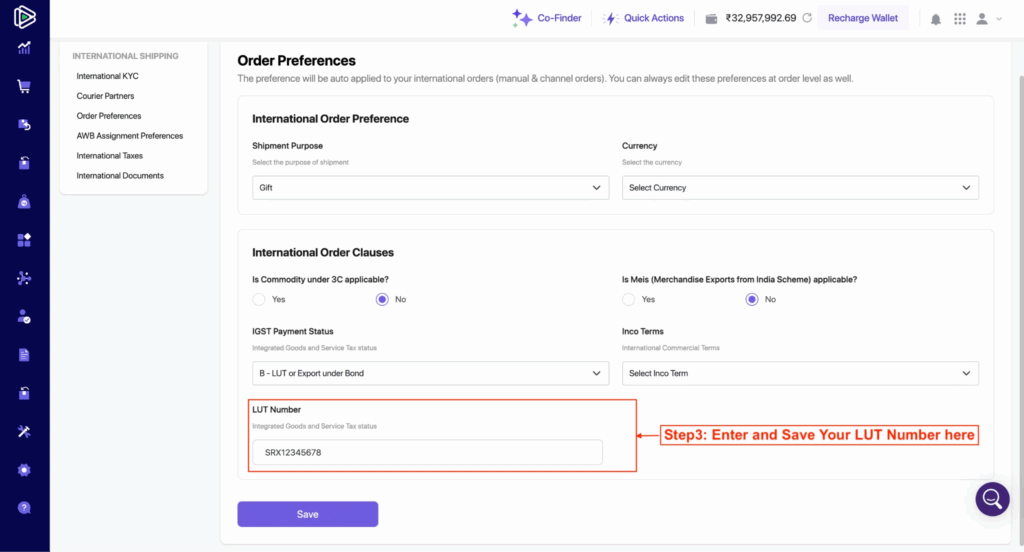
Task: Open the Select Inco Term dropdown
Action: tap(800, 373)
